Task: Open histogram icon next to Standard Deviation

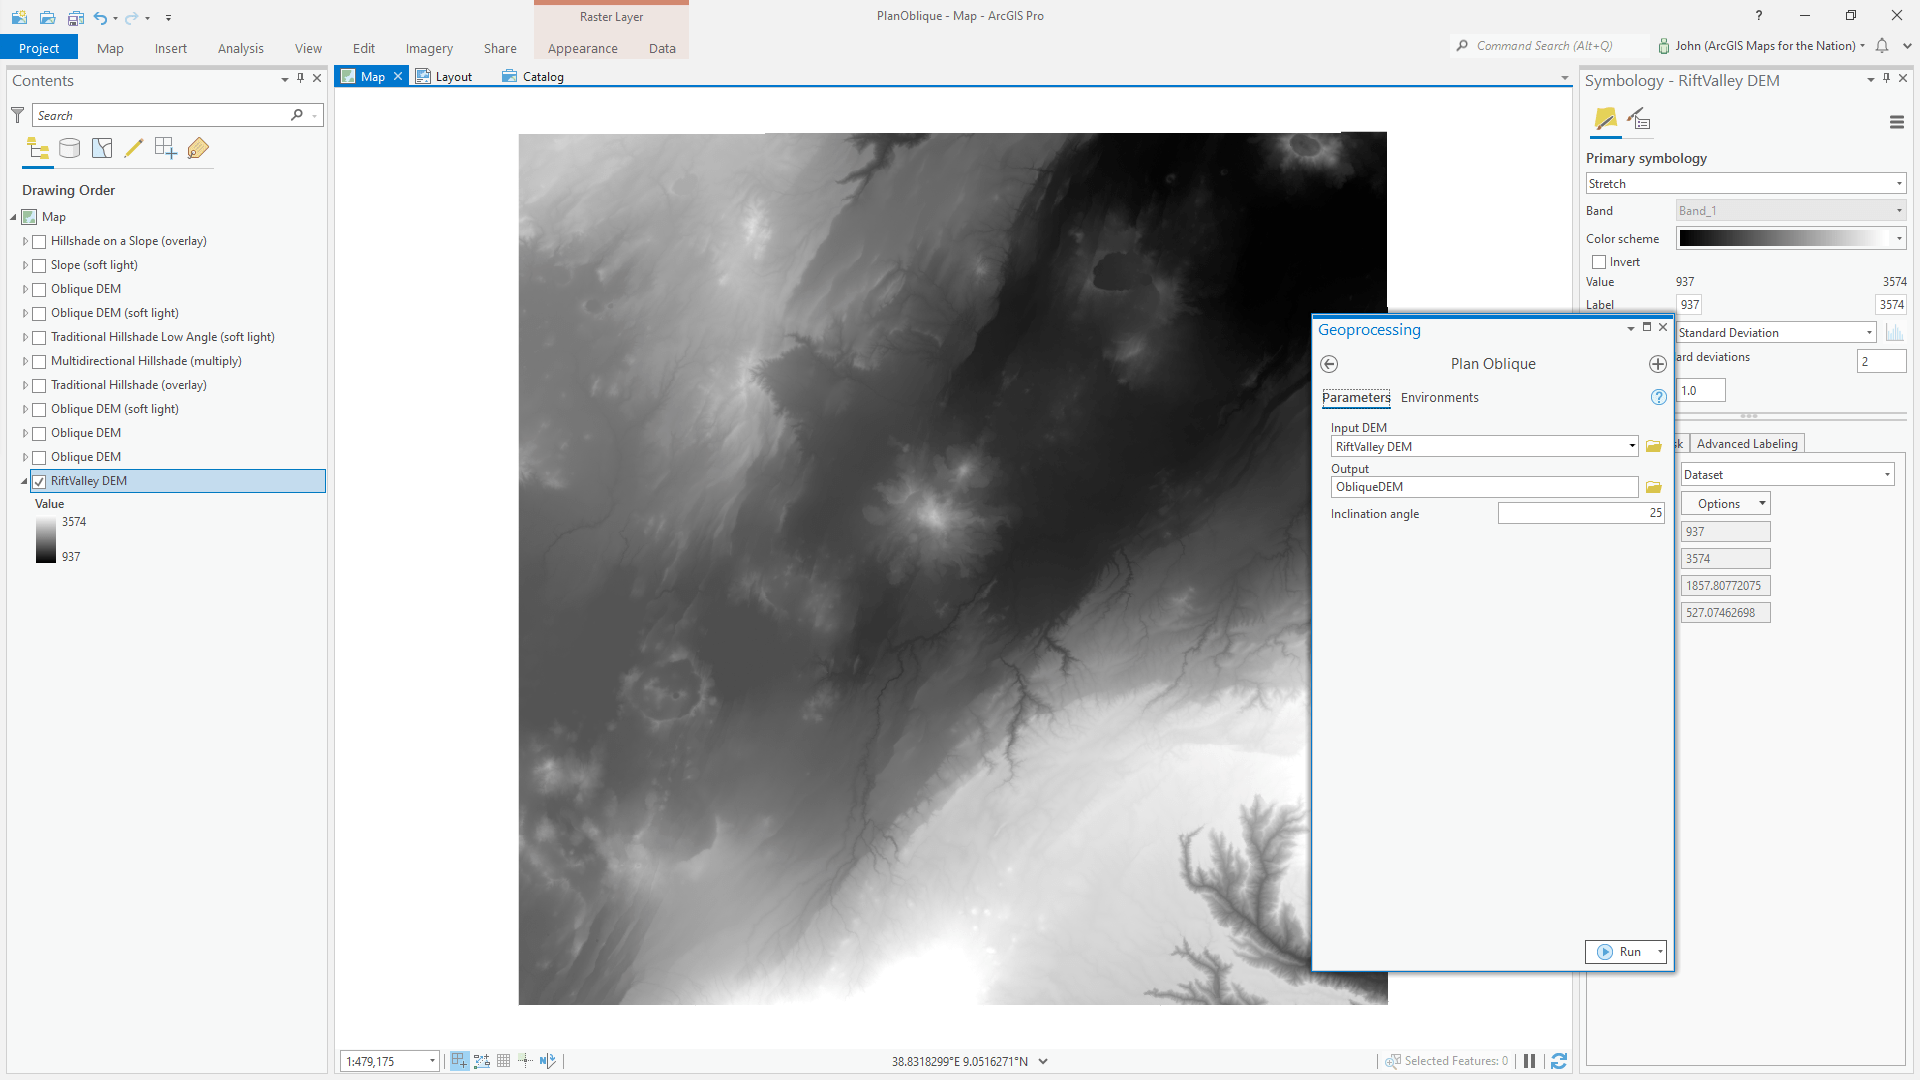Action: pyautogui.click(x=1894, y=333)
